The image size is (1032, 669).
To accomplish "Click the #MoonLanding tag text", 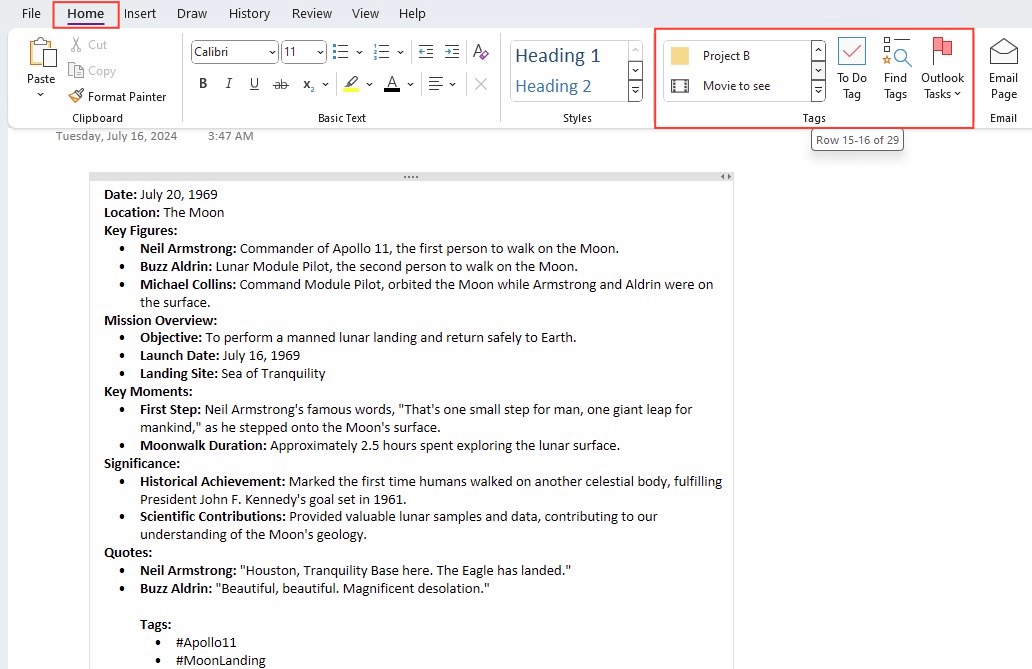I will point(220,660).
